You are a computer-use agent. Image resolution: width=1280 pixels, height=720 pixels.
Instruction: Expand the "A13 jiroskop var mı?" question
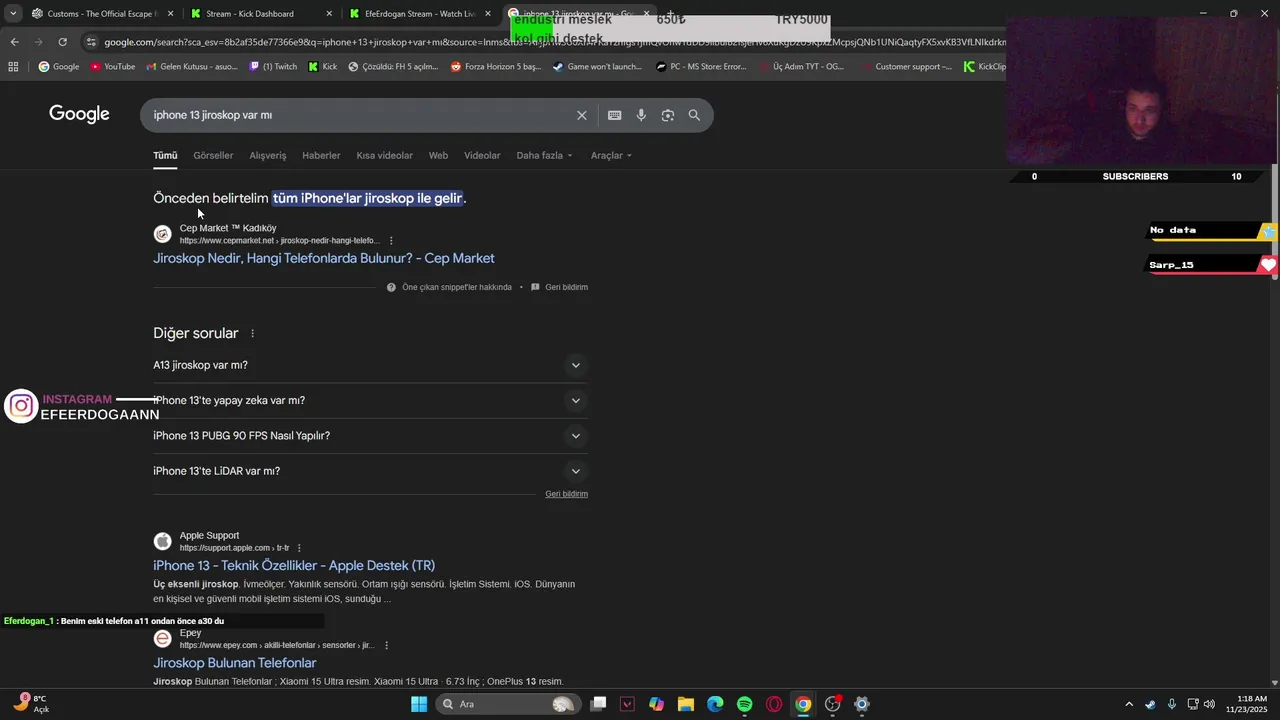click(370, 365)
